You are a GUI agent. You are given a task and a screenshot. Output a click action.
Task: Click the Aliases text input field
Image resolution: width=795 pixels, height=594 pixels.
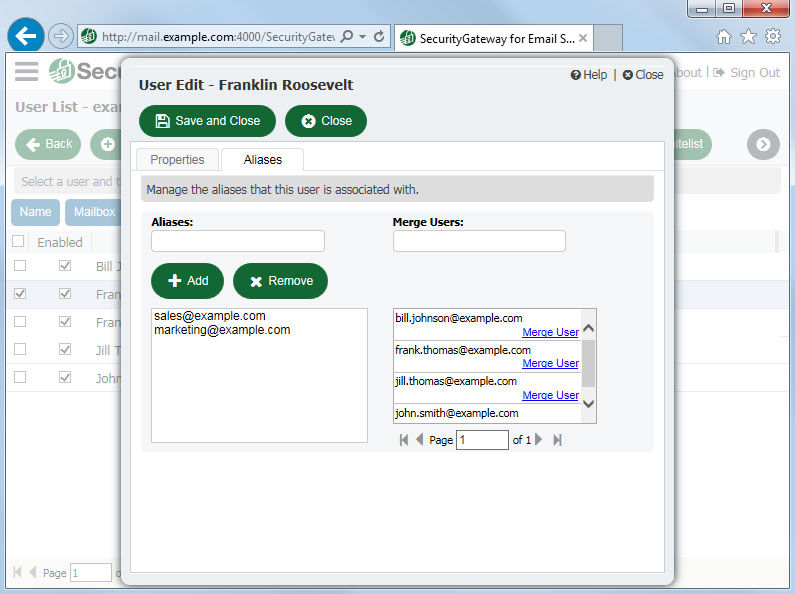pyautogui.click(x=238, y=241)
